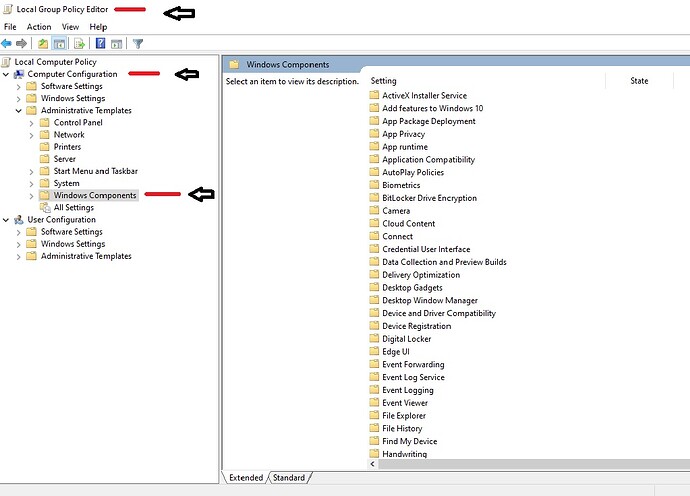Click the Digital Locker folder icon
This screenshot has height=496, width=690.
pos(374,338)
